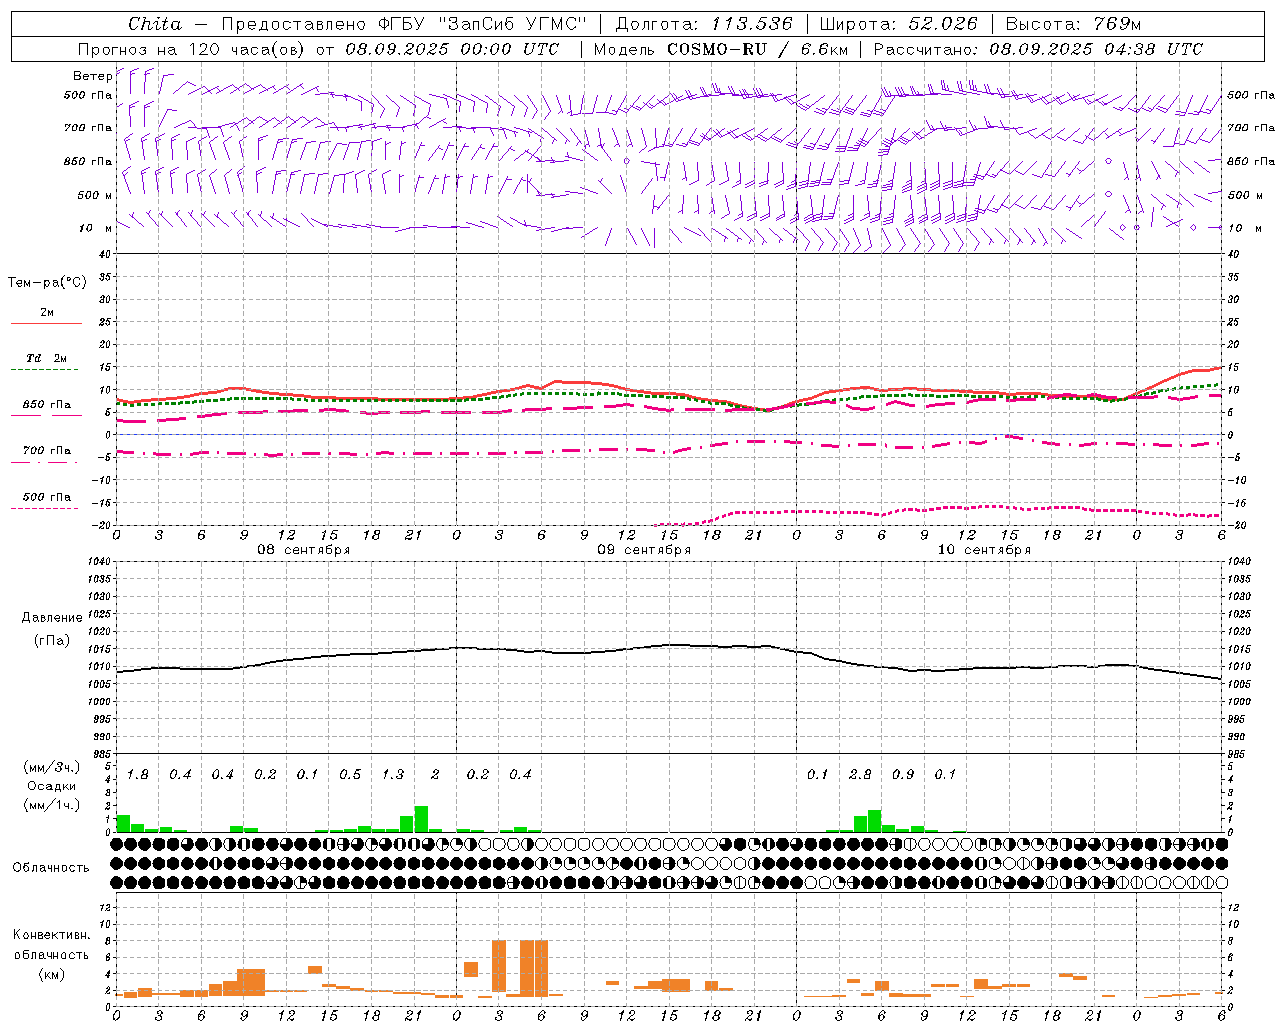Screen dimensions: 1280x1024
Task: Click the "1.3" precipitation total value
Action: [393, 774]
